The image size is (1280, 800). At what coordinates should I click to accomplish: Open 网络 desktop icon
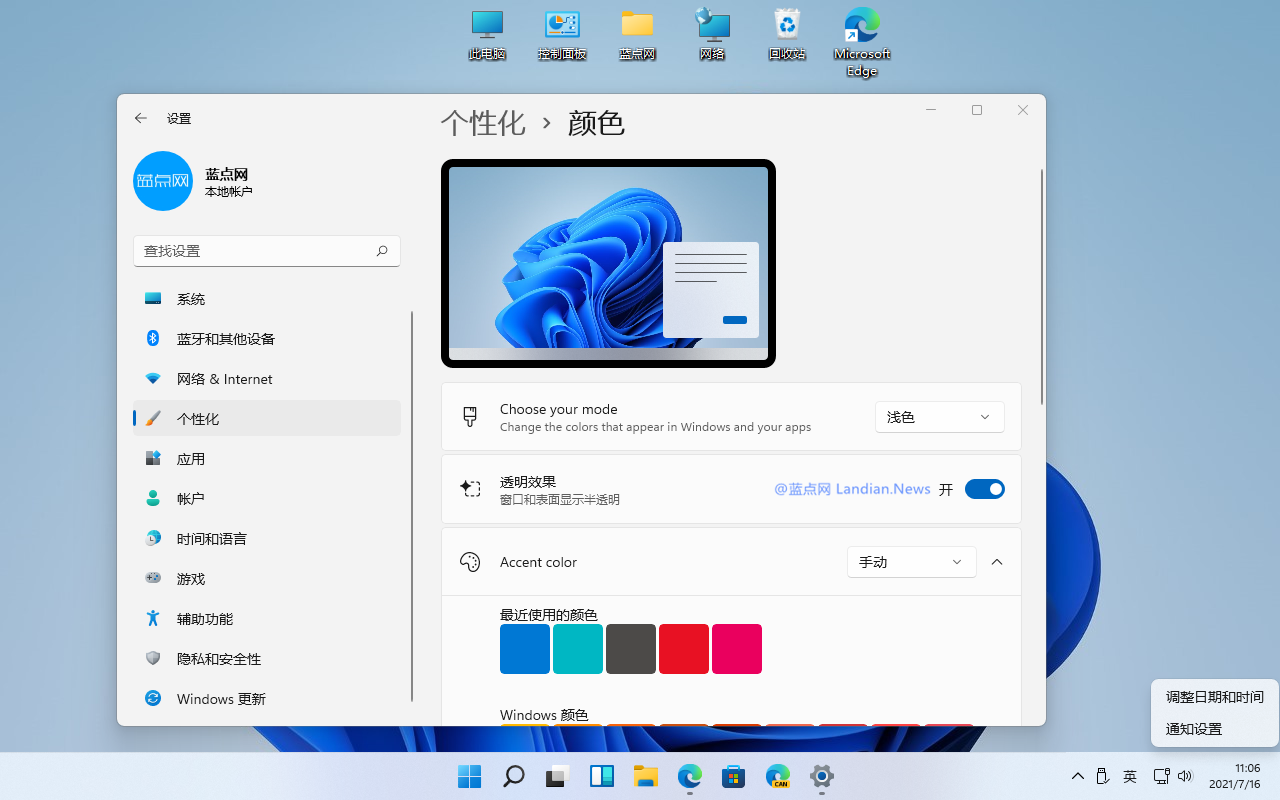tap(712, 34)
